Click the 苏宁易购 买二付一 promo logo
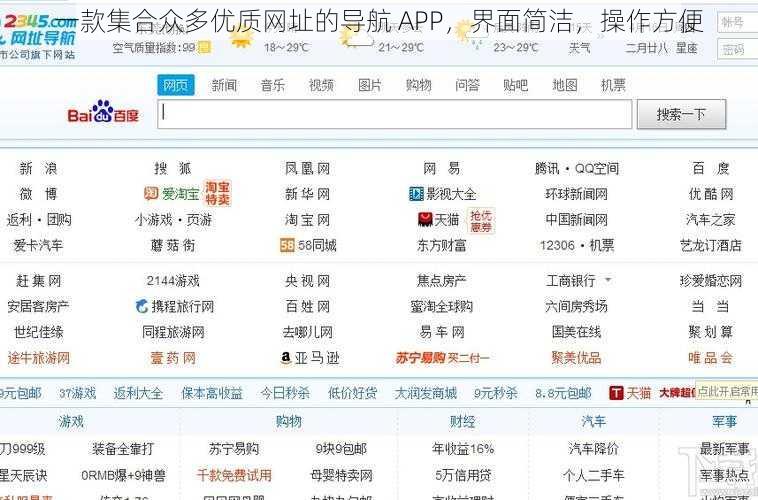Screen dimensions: 758x500 (x=442, y=358)
